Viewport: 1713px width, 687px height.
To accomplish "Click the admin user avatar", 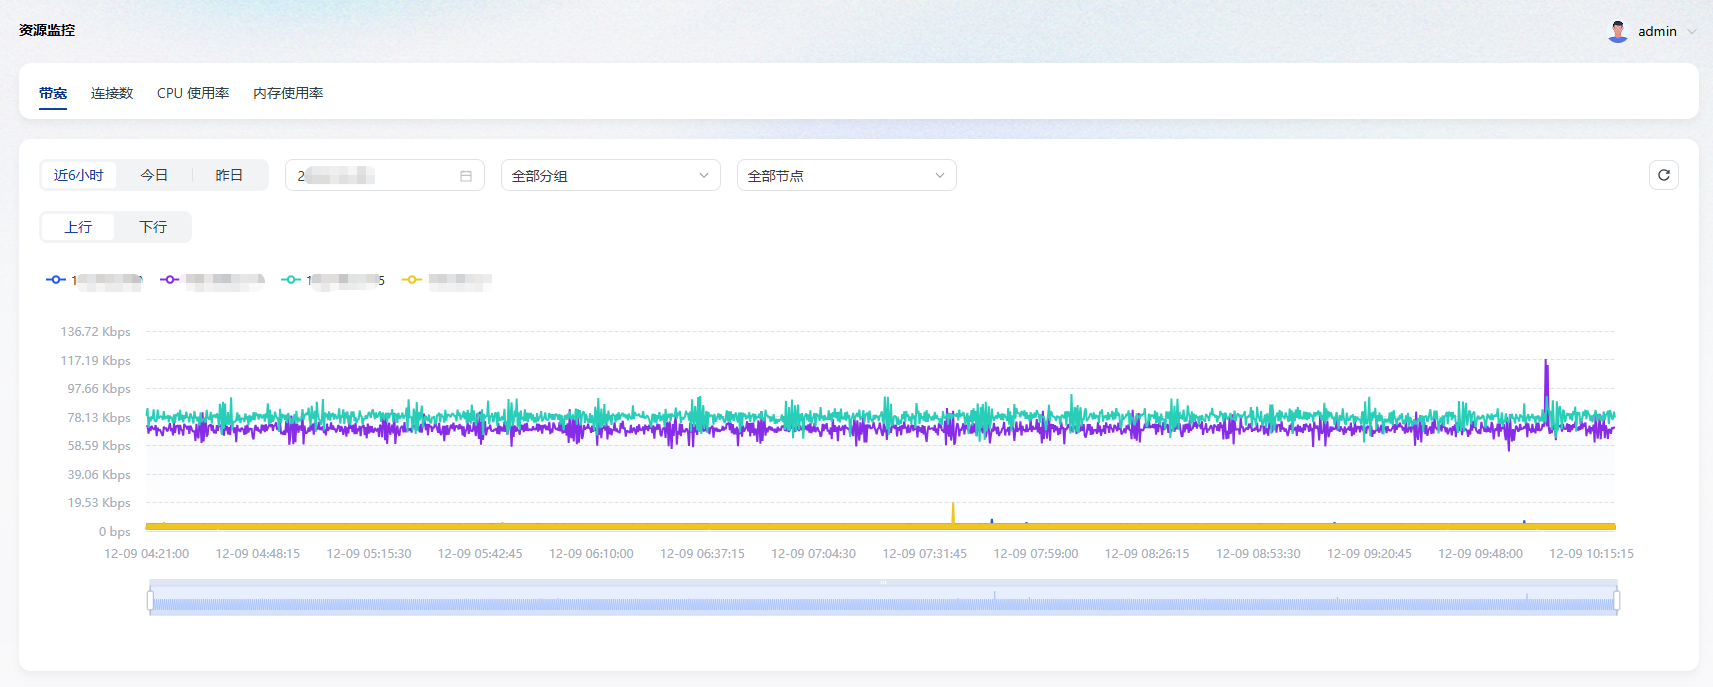I will coord(1617,31).
